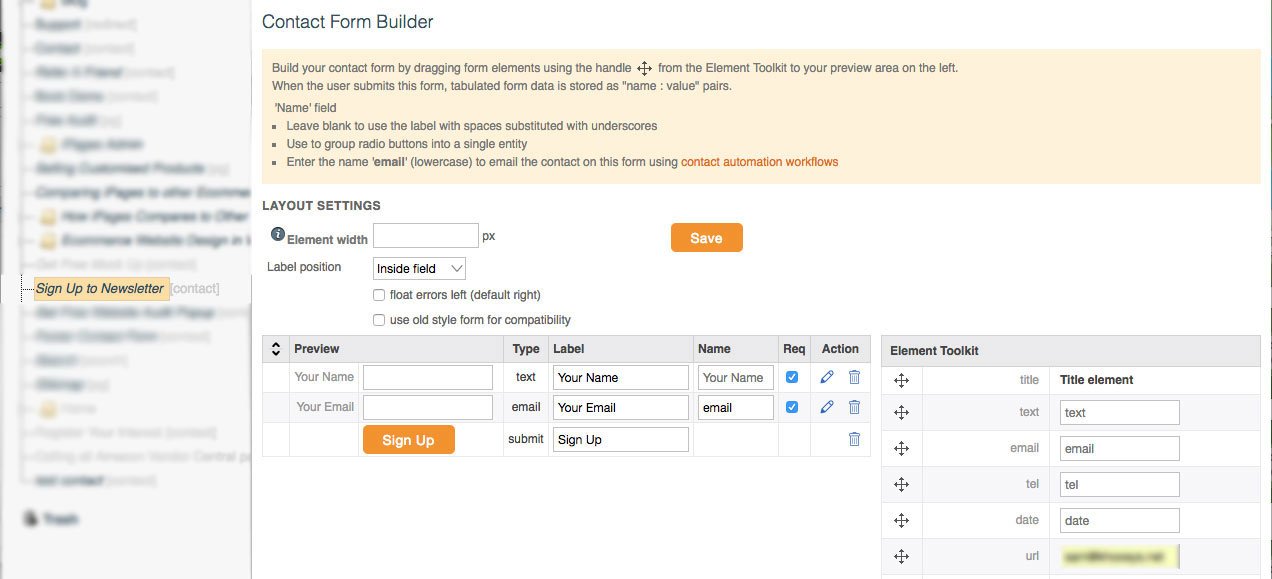The image size is (1272, 579).
Task: Delete the Your Email row via trash icon
Action: pyautogui.click(x=854, y=407)
